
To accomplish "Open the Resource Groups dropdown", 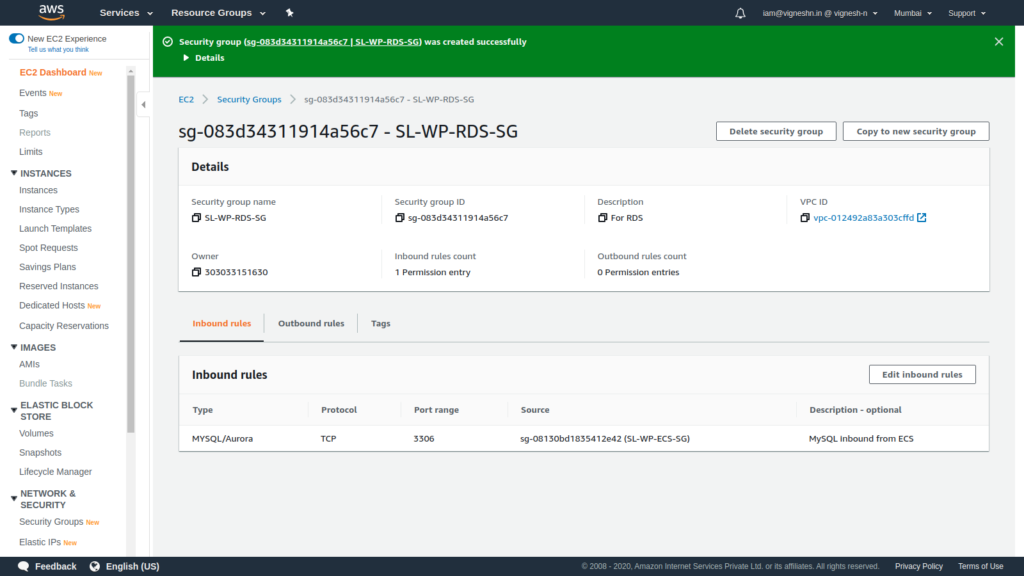I will click(218, 12).
